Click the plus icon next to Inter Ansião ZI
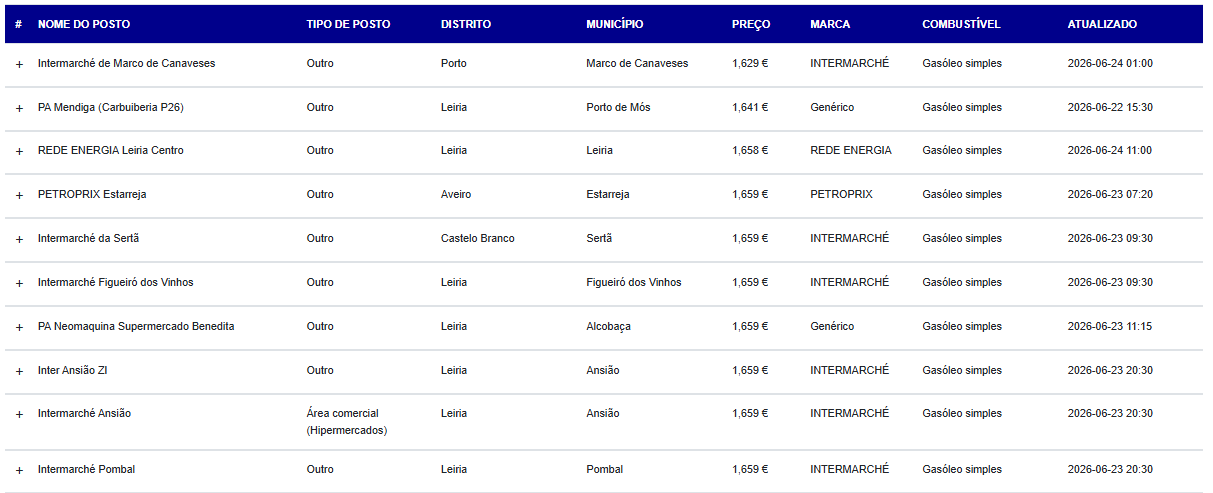The image size is (1213, 493). (x=19, y=371)
